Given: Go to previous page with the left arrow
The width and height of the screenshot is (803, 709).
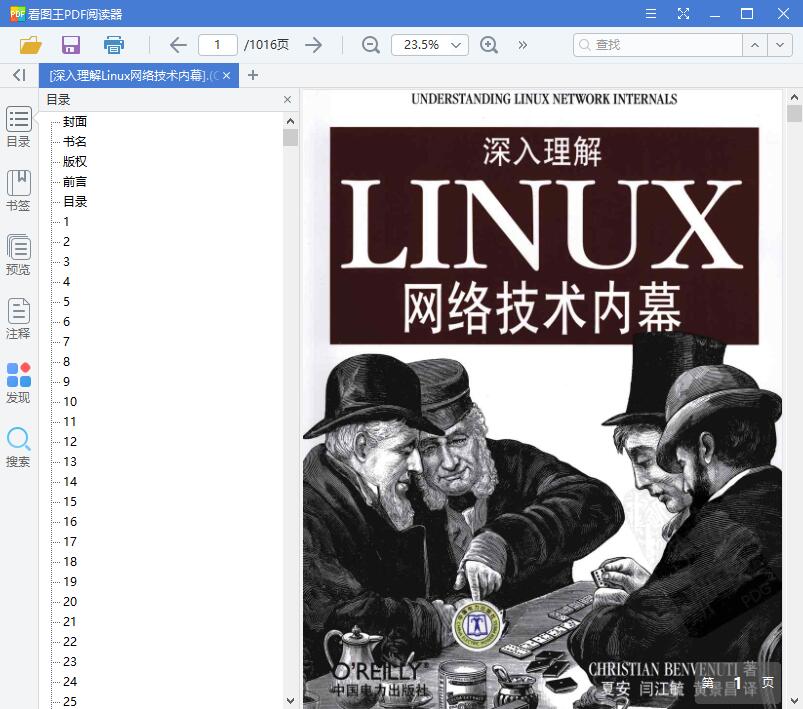Looking at the screenshot, I should (x=178, y=45).
